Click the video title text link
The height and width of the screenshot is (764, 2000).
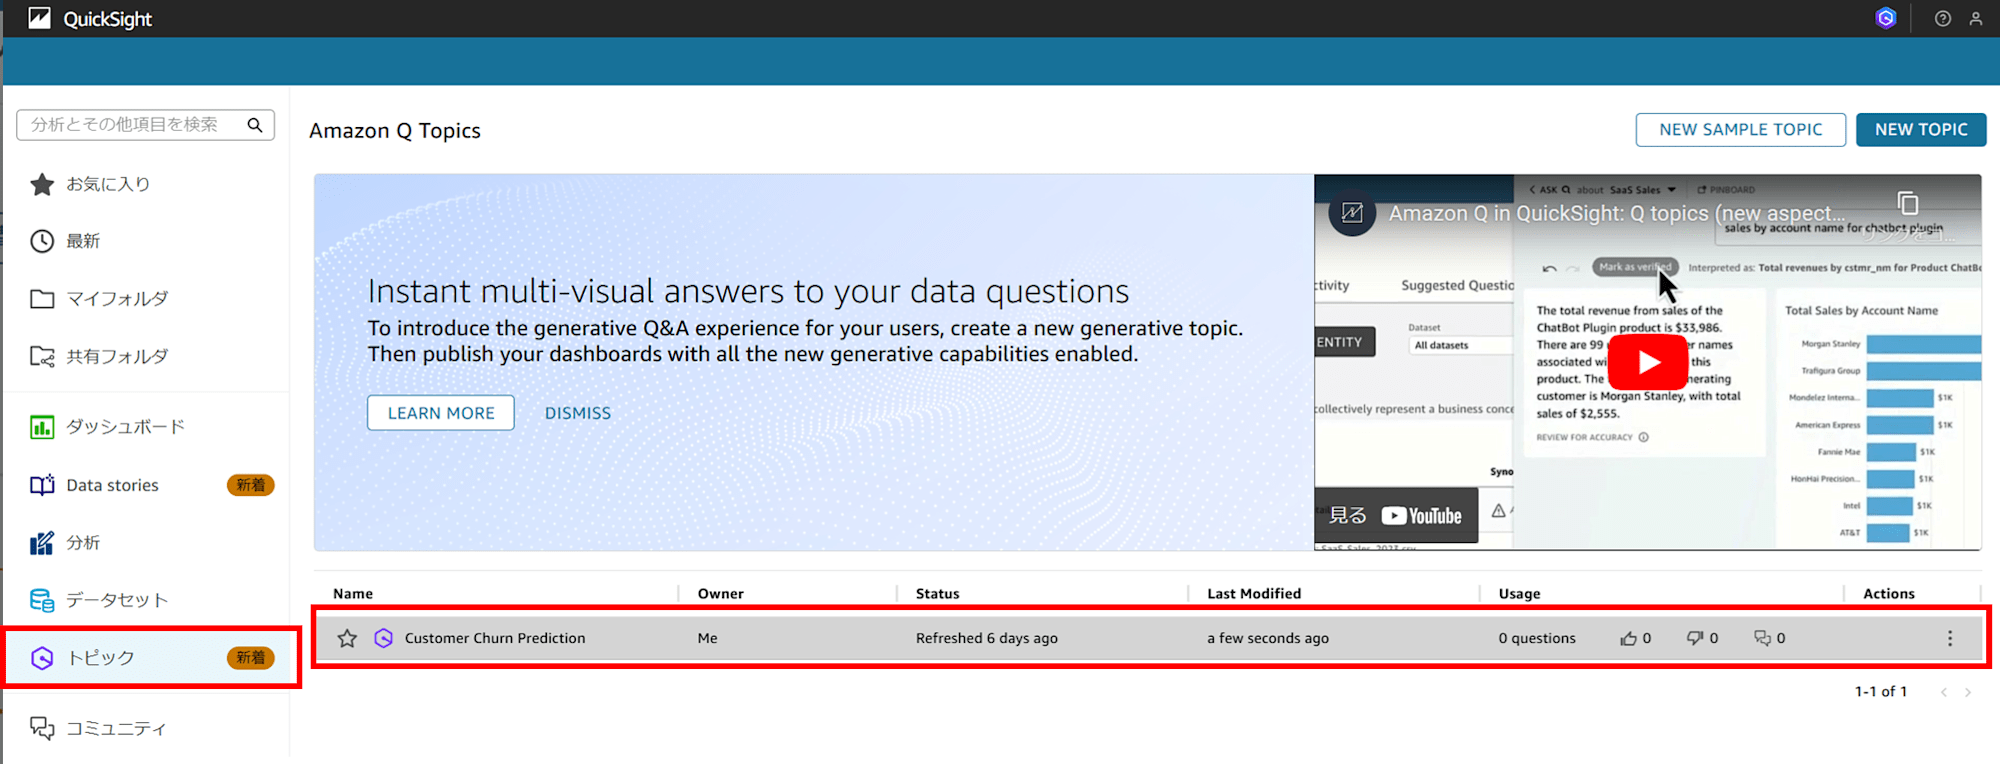coord(1617,213)
